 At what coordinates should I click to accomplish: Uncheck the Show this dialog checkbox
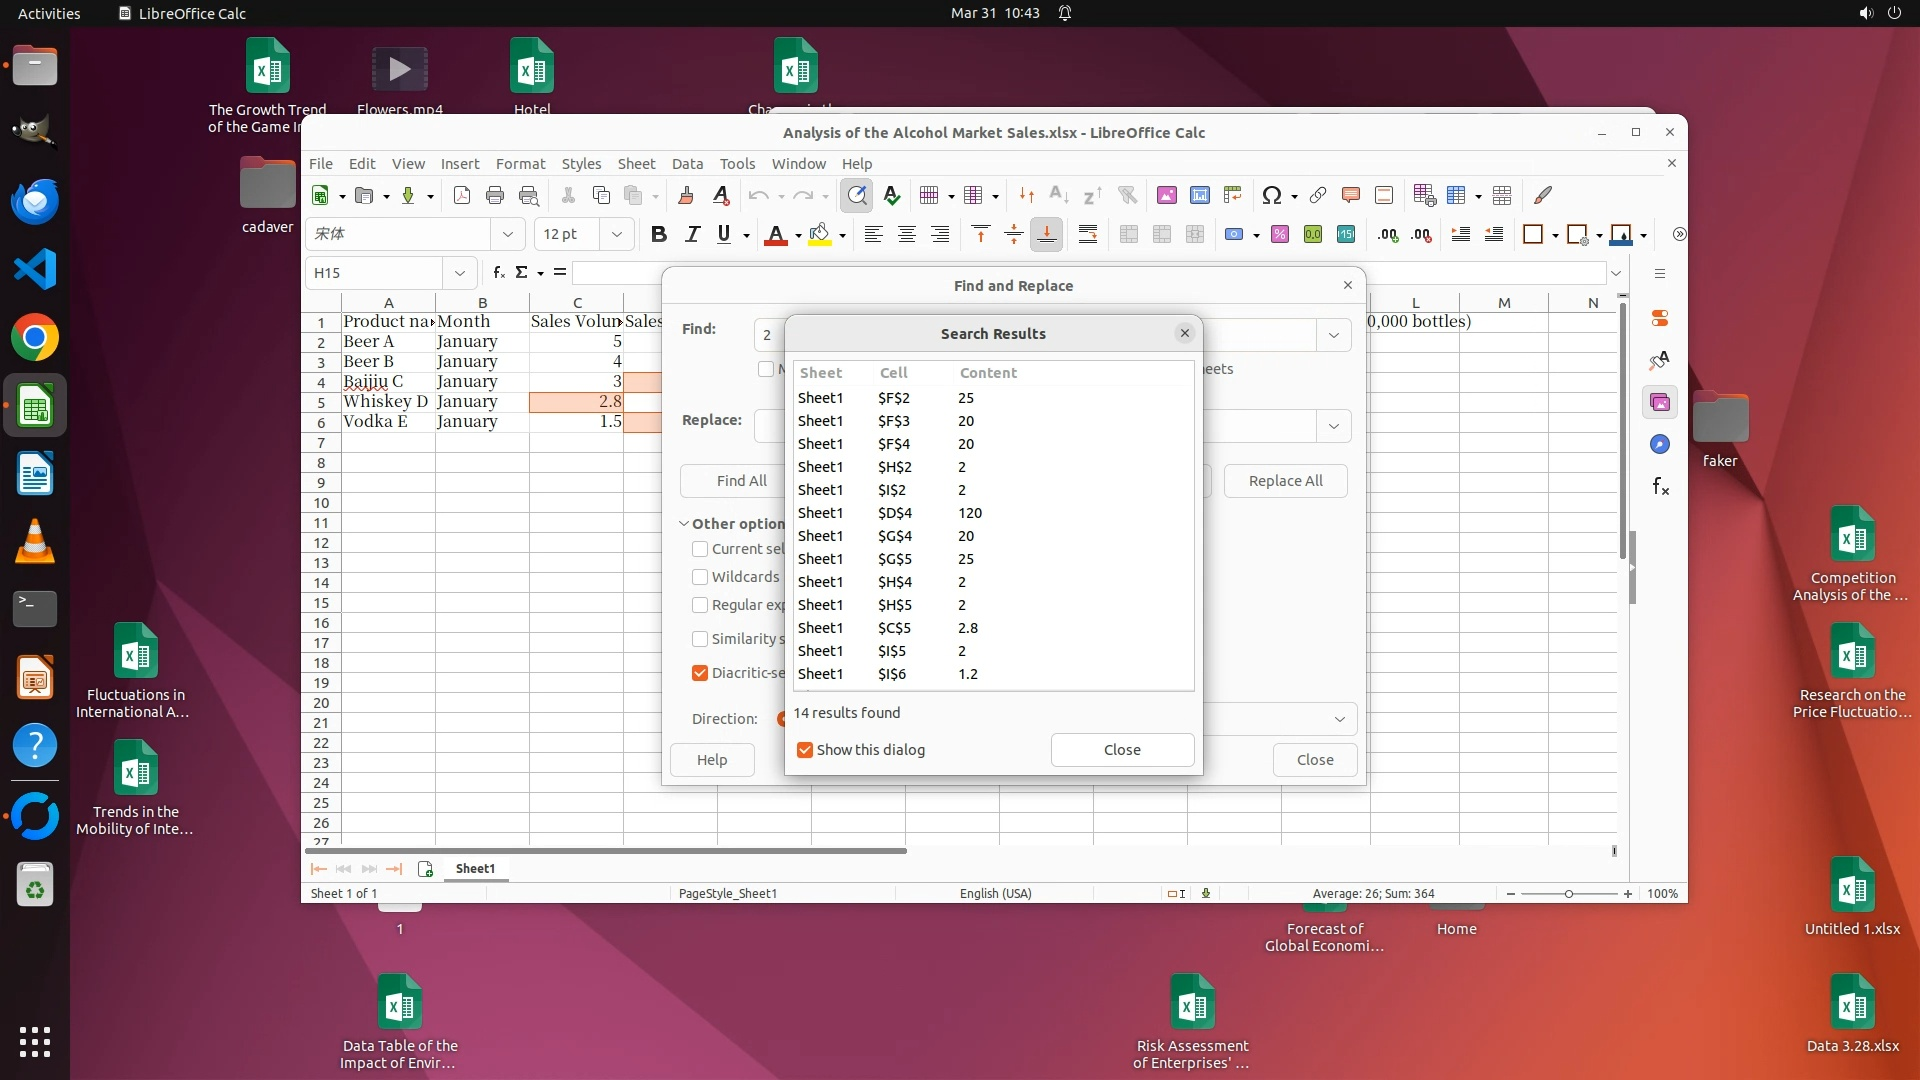tap(805, 750)
